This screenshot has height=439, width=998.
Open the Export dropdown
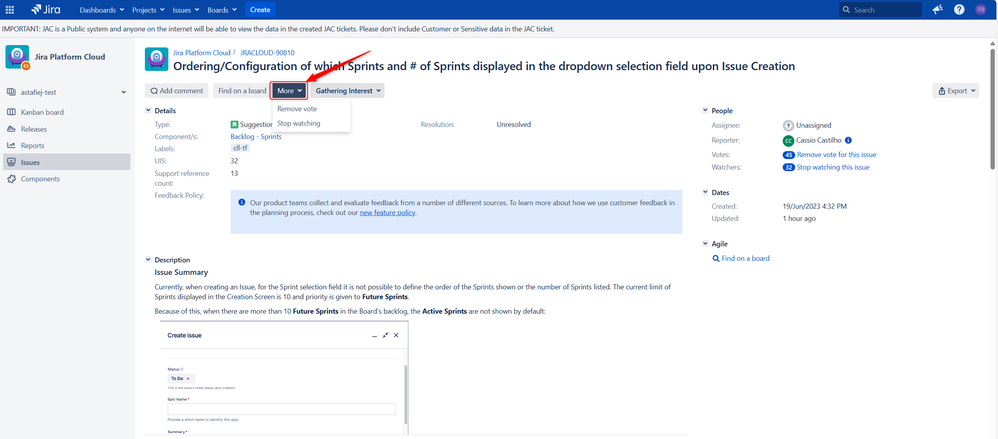[x=955, y=91]
